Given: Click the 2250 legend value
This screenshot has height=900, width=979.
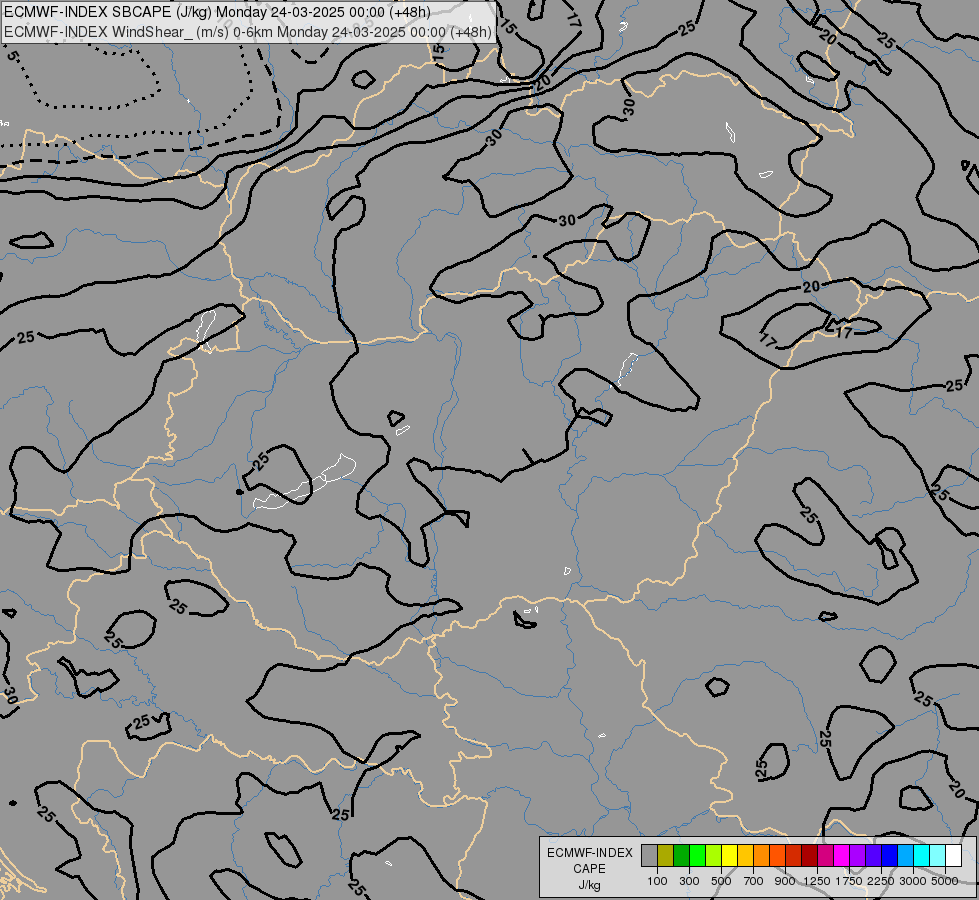Looking at the screenshot, I should click(x=880, y=881).
